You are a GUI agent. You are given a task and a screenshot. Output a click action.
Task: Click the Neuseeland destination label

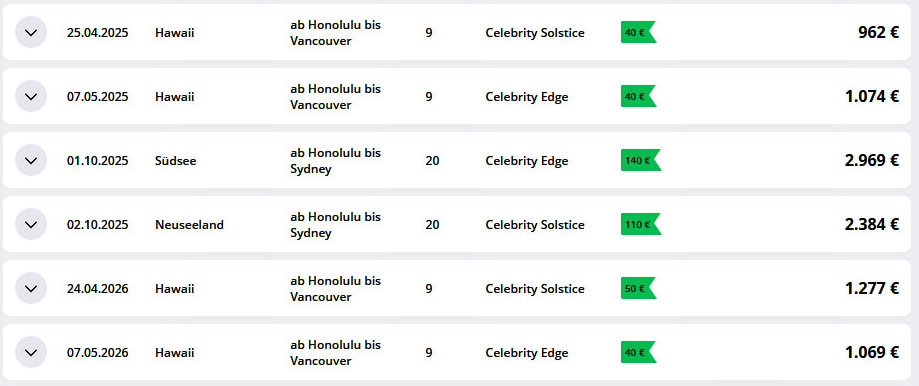189,225
